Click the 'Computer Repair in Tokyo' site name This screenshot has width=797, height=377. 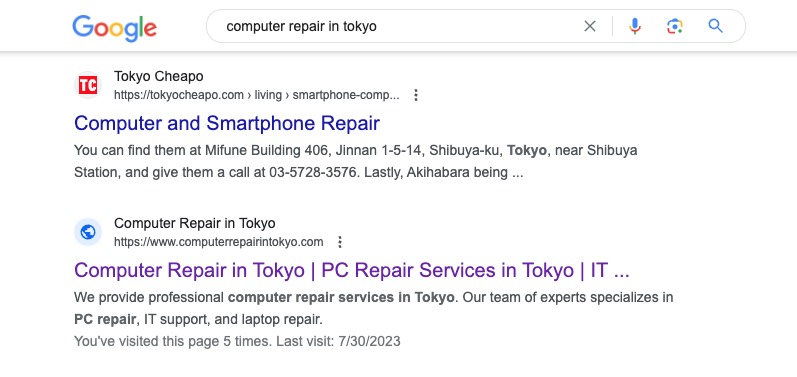[195, 223]
